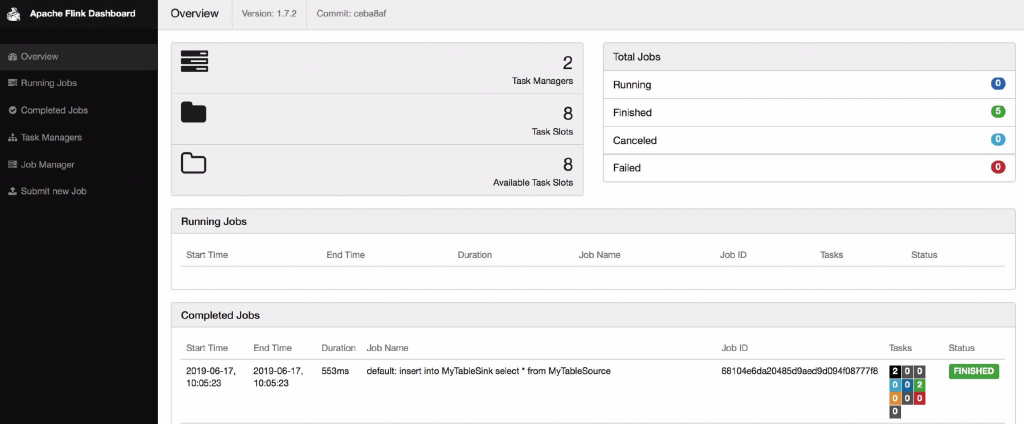Click the Submit new Job upload icon
Image resolution: width=1024 pixels, height=424 pixels.
tap(12, 191)
